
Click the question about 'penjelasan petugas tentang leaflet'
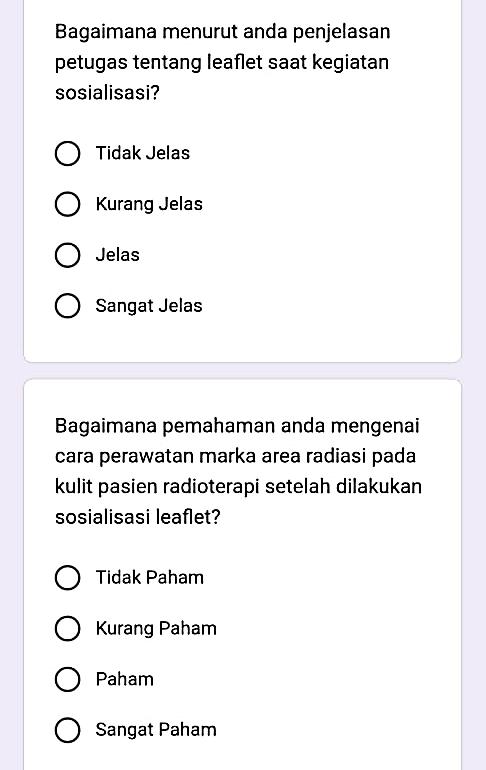point(222,62)
